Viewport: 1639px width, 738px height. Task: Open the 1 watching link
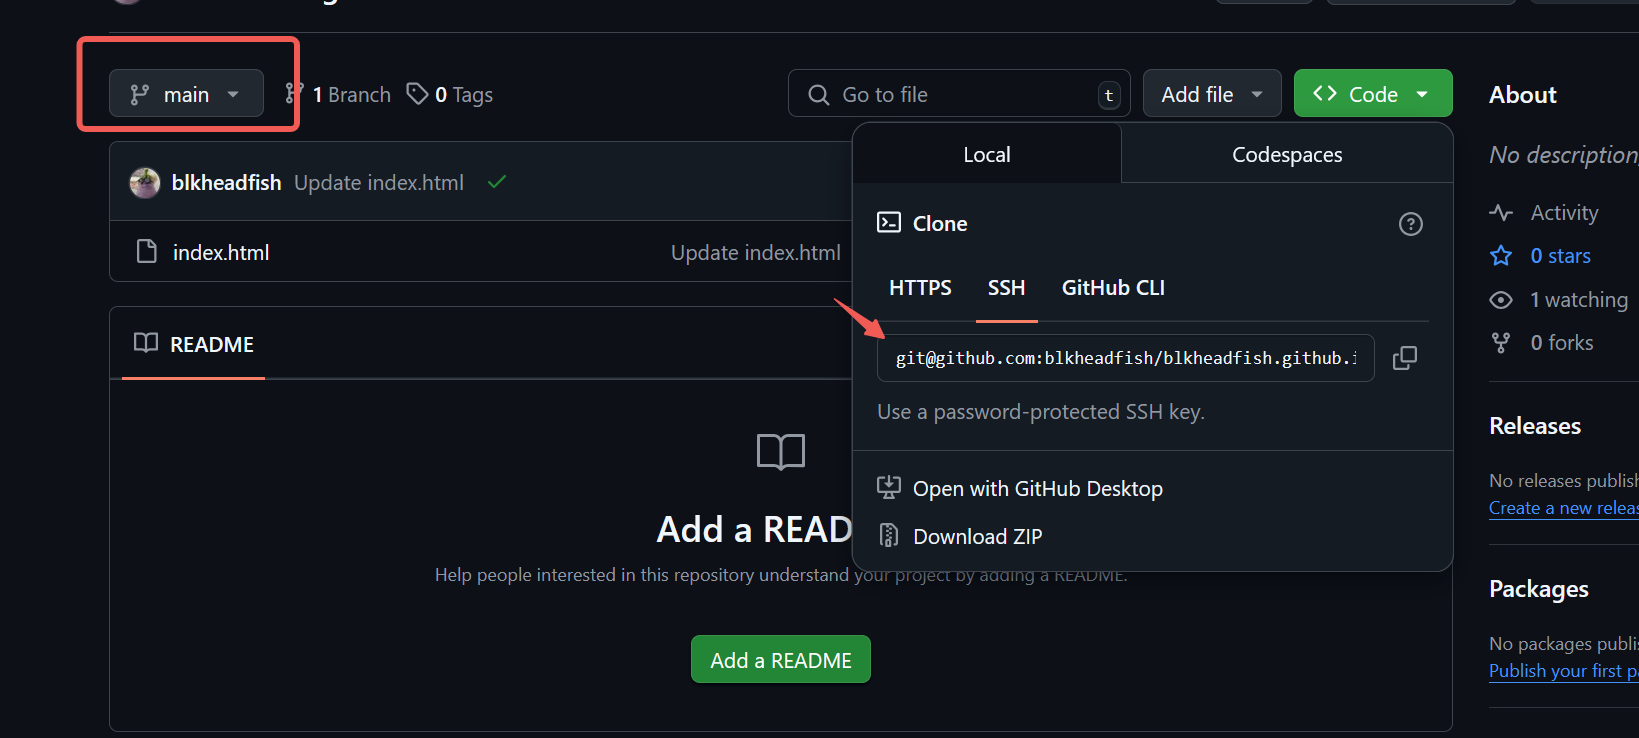click(x=1579, y=300)
